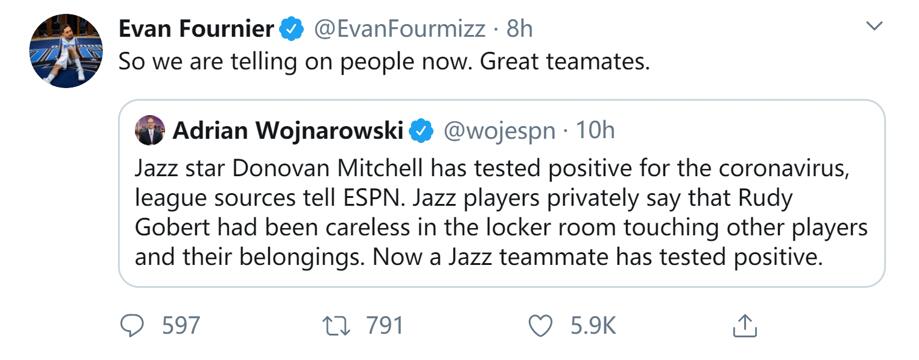View the 597 replies count
This screenshot has height=360, width=919.
[x=181, y=326]
